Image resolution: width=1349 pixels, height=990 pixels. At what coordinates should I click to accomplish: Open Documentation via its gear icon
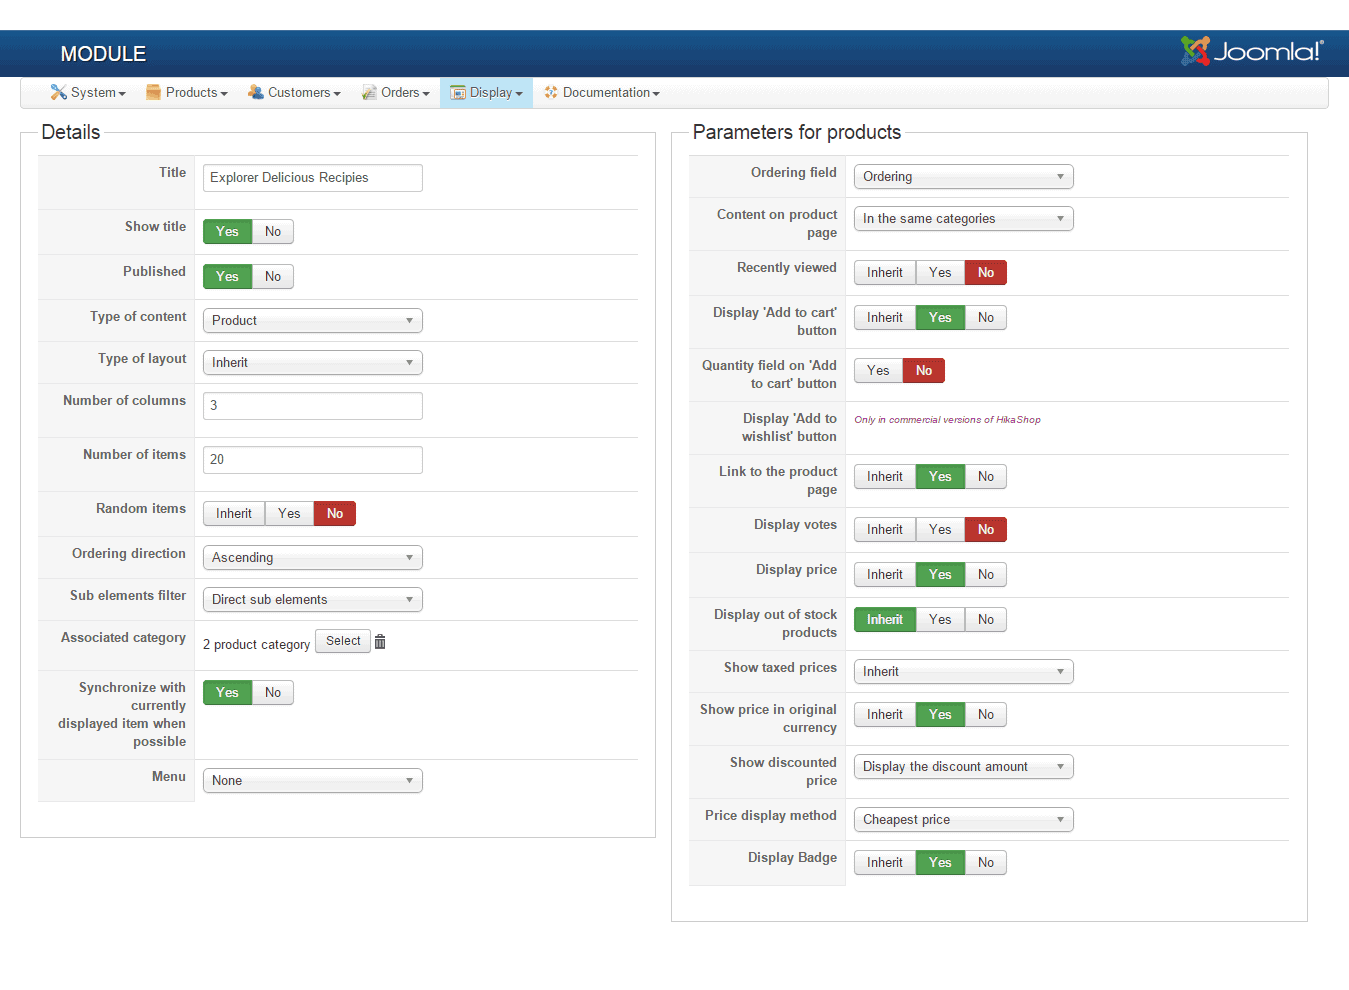[551, 92]
